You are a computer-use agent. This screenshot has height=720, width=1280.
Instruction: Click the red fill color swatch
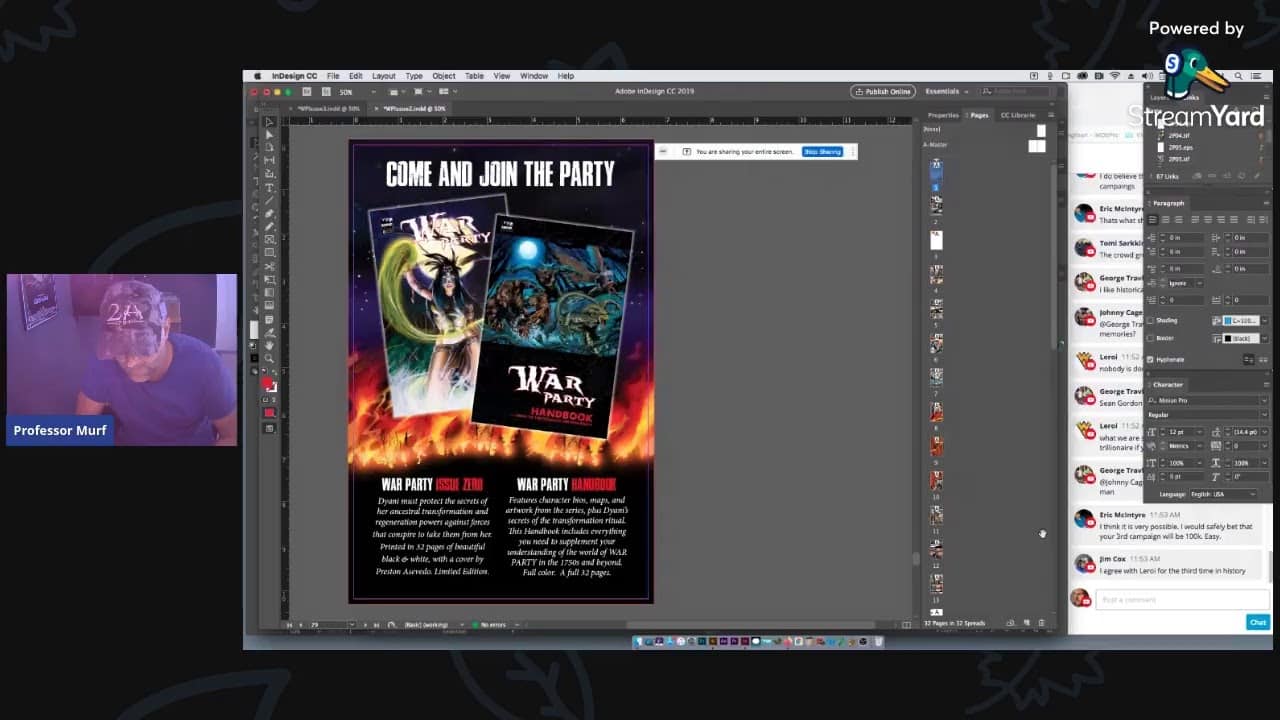click(x=267, y=383)
